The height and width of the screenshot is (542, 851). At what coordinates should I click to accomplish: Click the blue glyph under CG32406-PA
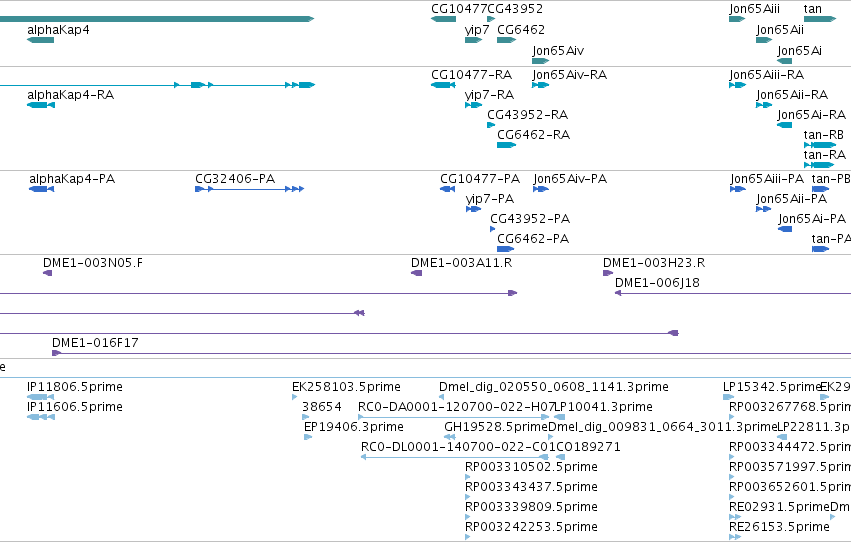pos(250,189)
